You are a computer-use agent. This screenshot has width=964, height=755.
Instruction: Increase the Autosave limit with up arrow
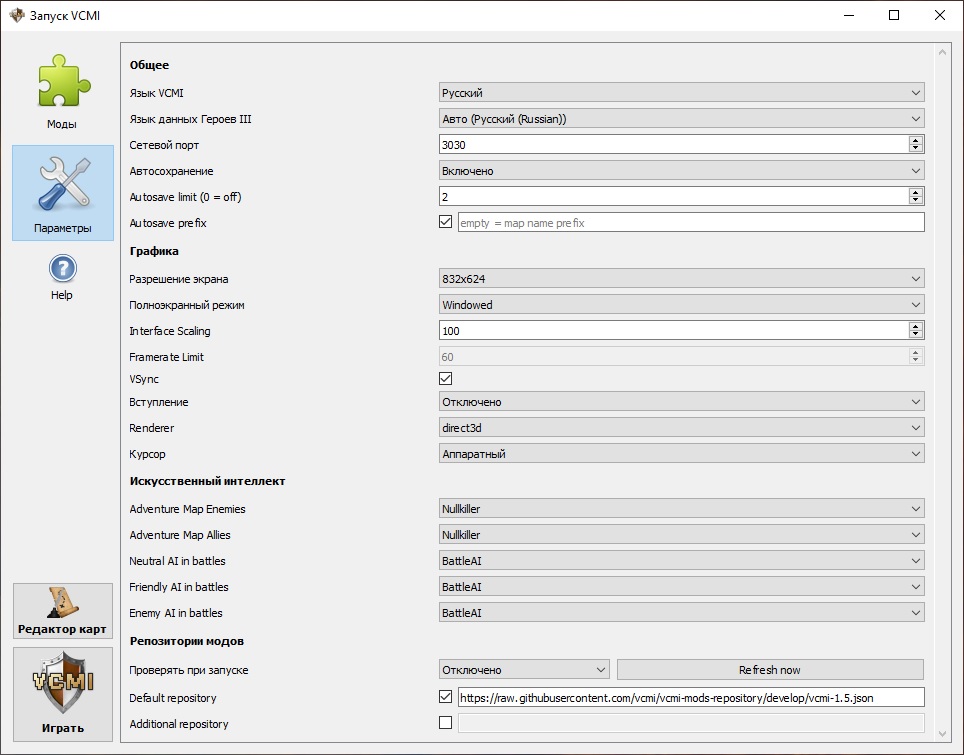915,192
